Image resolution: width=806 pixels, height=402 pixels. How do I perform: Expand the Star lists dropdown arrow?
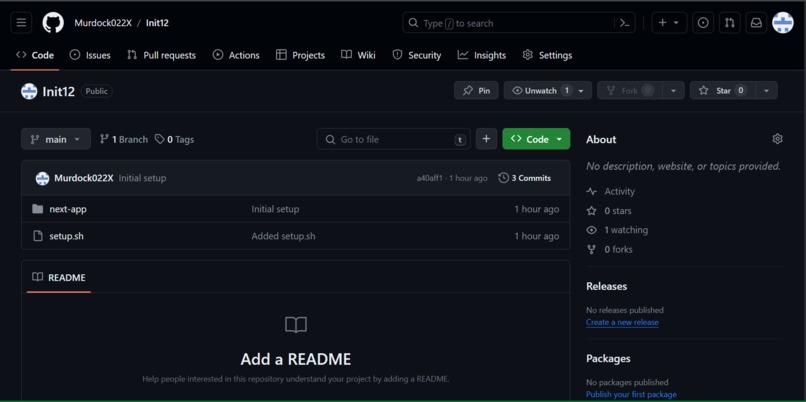pos(766,90)
